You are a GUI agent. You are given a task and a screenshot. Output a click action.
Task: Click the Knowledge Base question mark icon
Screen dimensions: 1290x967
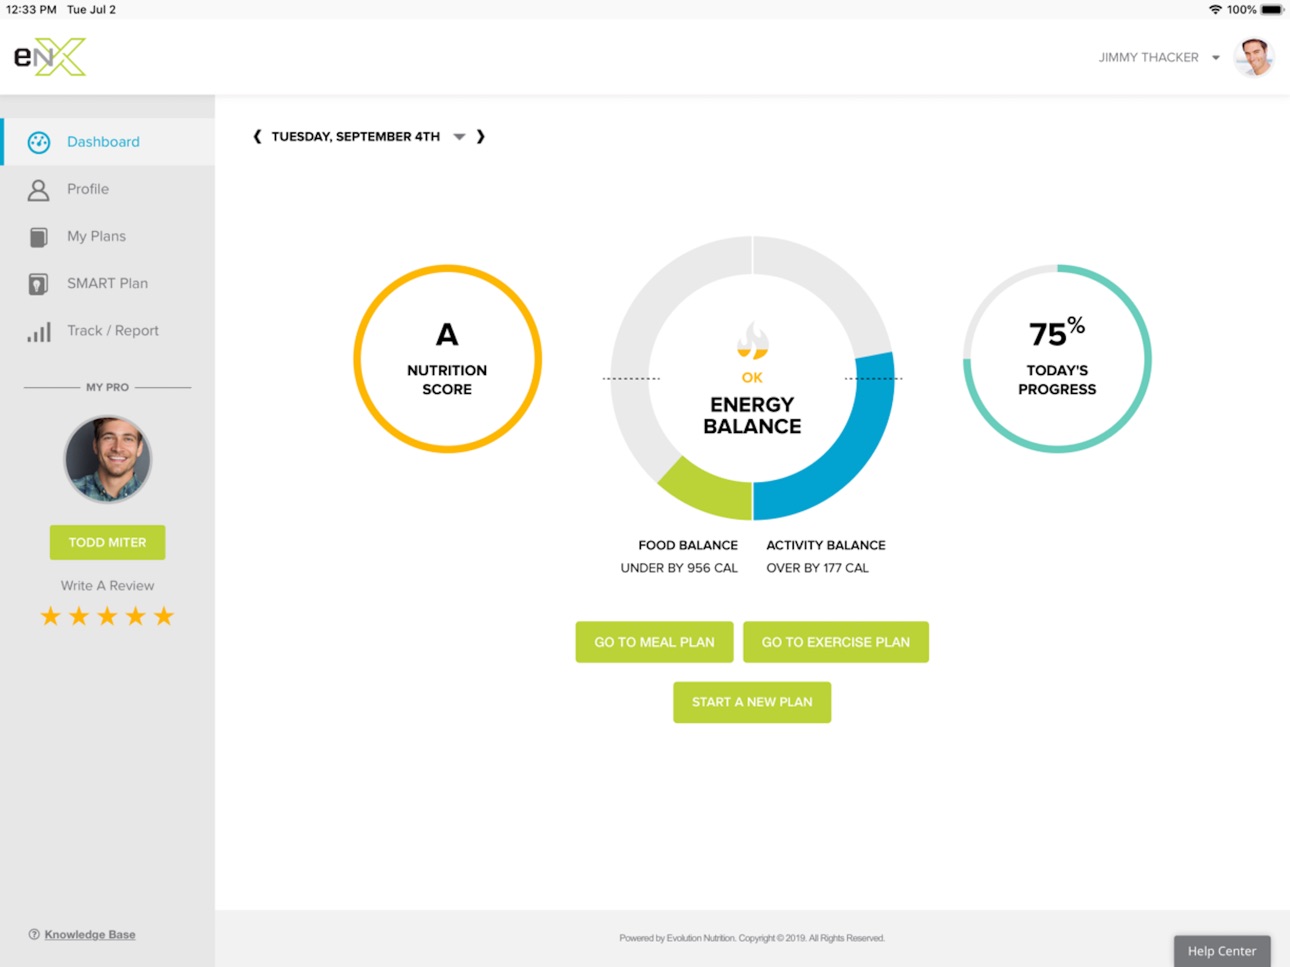[x=34, y=934]
